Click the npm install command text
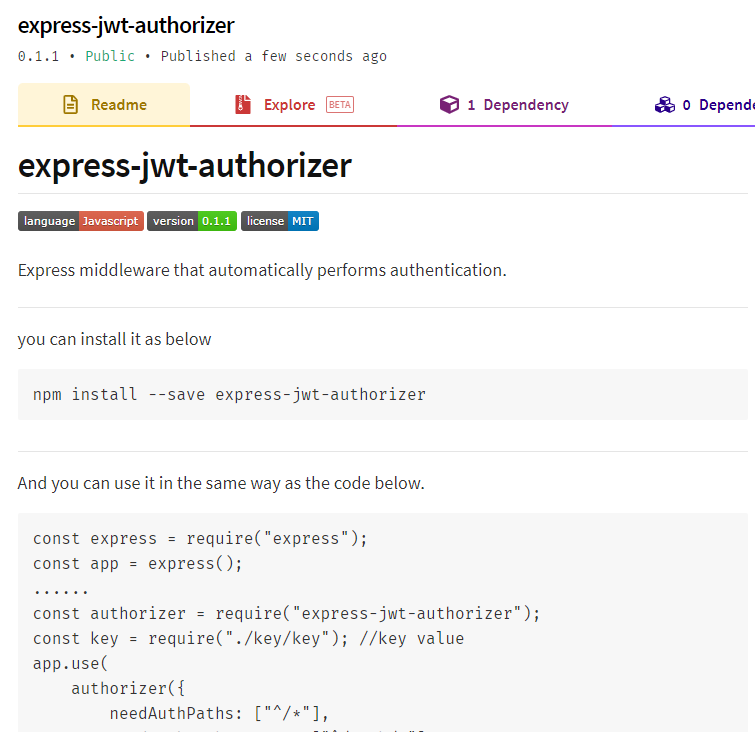 tap(229, 394)
